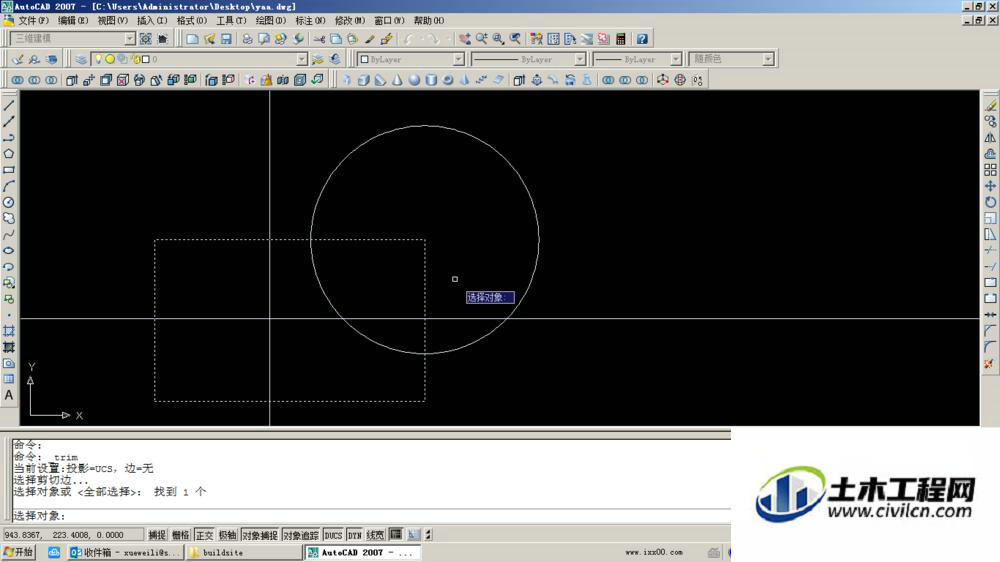Click the Sphere icon in the modeling toolbar
This screenshot has height=562, width=1000.
click(x=414, y=80)
